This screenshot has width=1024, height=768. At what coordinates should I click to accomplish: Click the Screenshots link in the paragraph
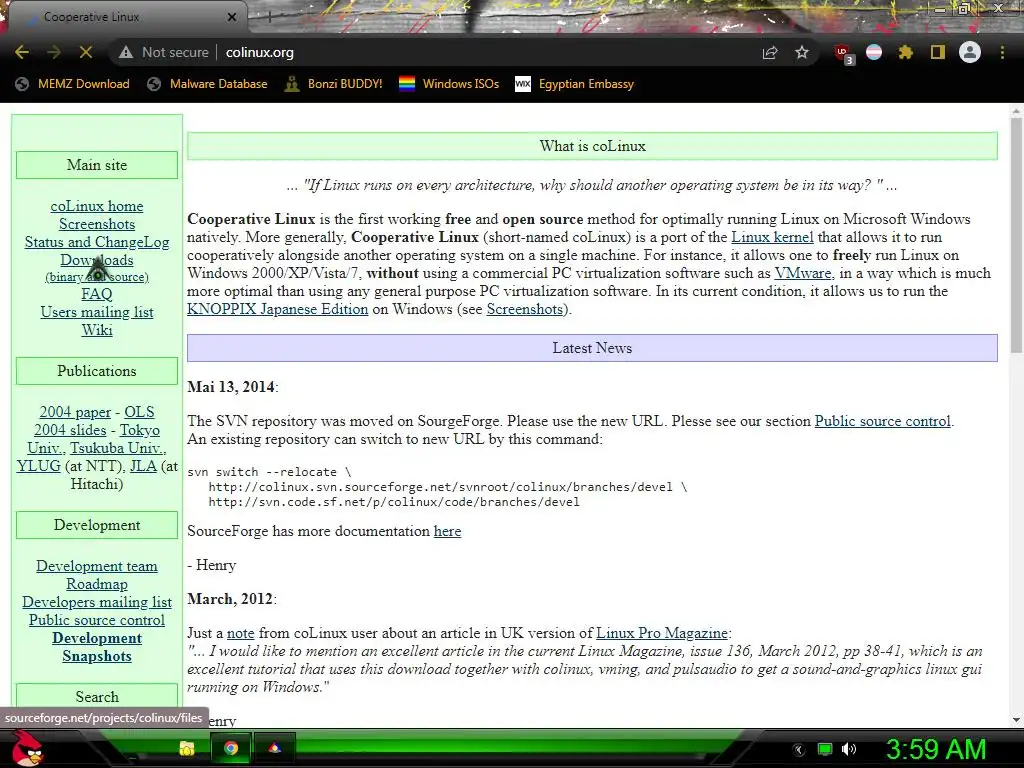point(524,309)
